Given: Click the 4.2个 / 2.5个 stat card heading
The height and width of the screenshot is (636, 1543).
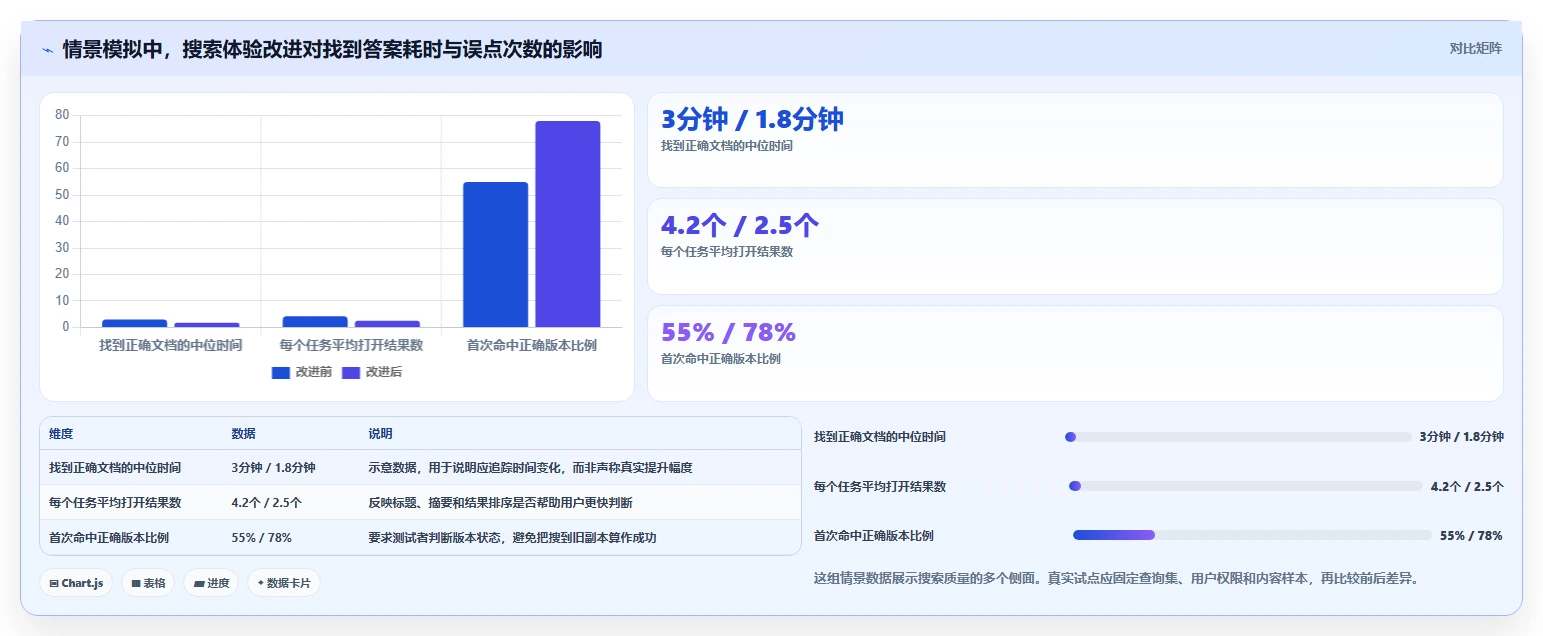Looking at the screenshot, I should 740,226.
